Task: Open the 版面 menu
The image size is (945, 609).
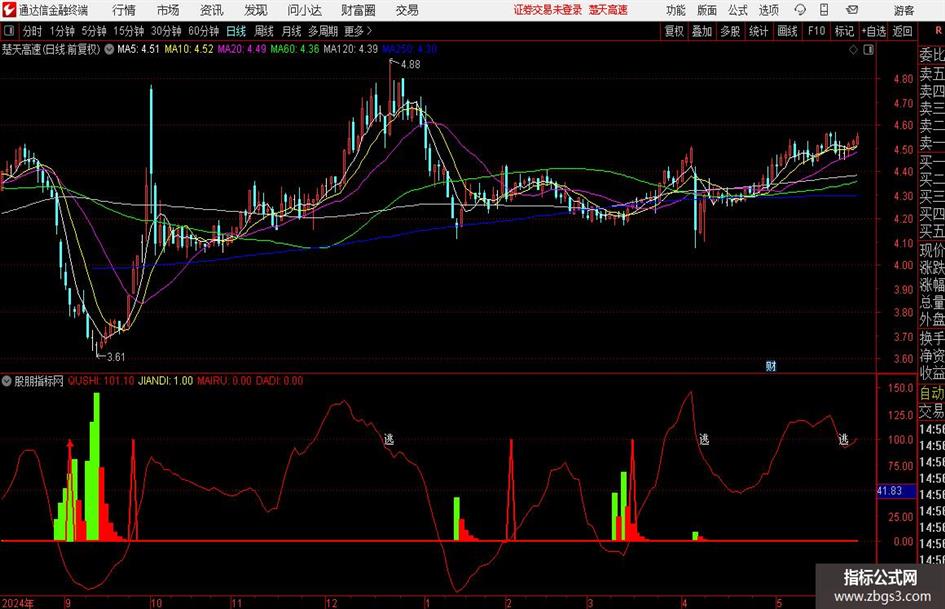Action: 707,10
